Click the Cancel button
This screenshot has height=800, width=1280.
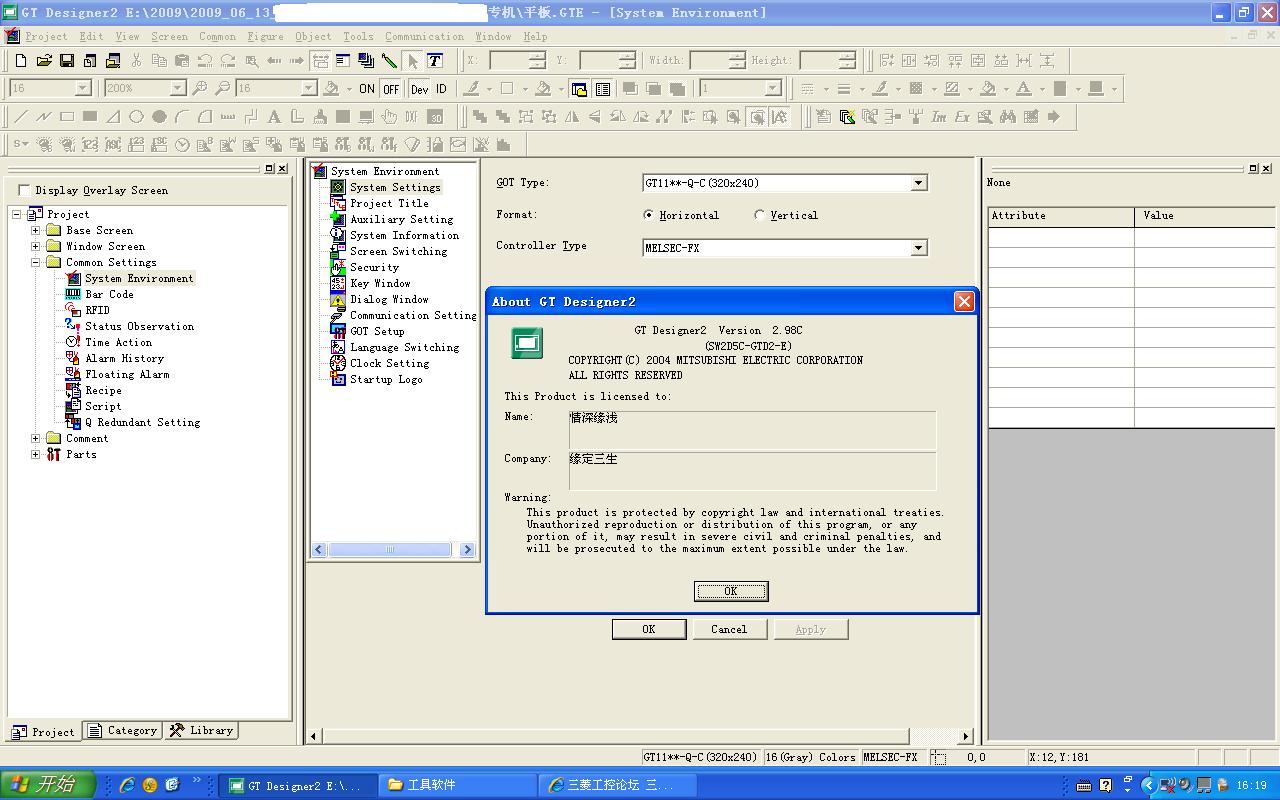[728, 629]
